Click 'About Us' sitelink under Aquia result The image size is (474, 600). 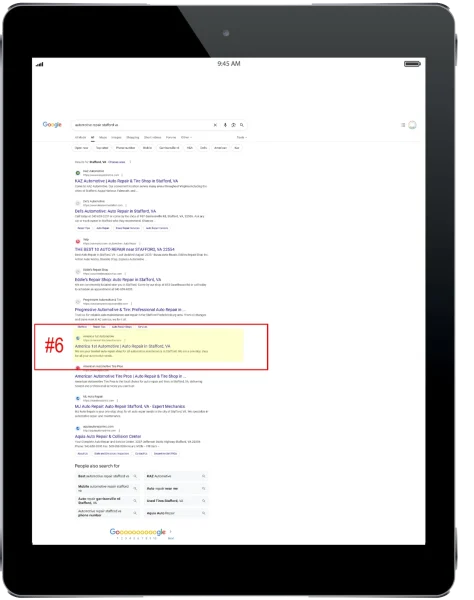click(83, 454)
